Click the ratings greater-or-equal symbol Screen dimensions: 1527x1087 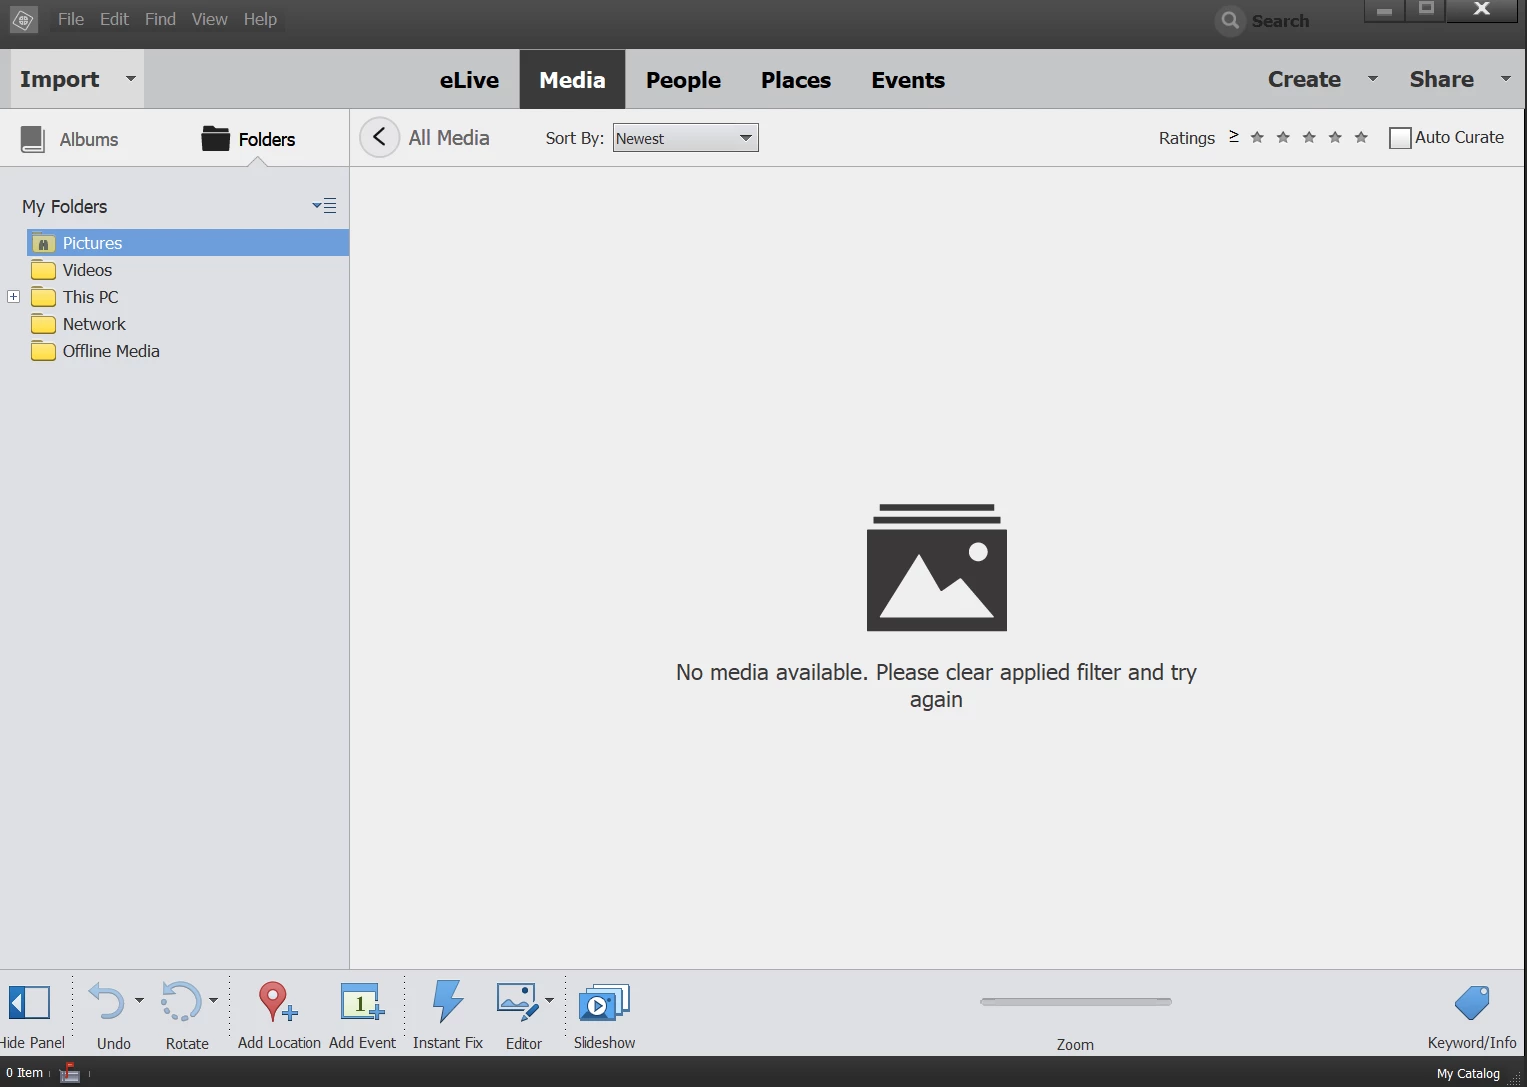(x=1234, y=136)
